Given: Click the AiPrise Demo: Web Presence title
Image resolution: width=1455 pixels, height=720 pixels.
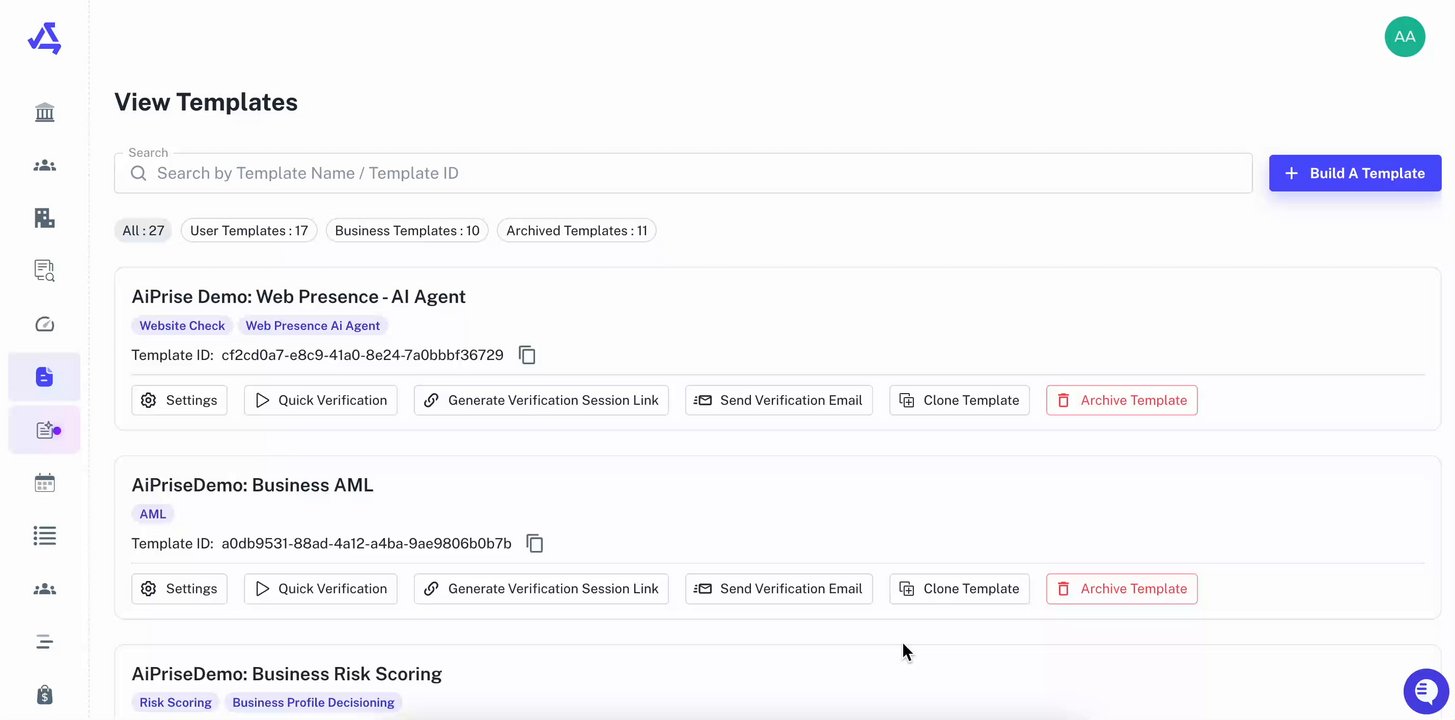Looking at the screenshot, I should click(299, 296).
